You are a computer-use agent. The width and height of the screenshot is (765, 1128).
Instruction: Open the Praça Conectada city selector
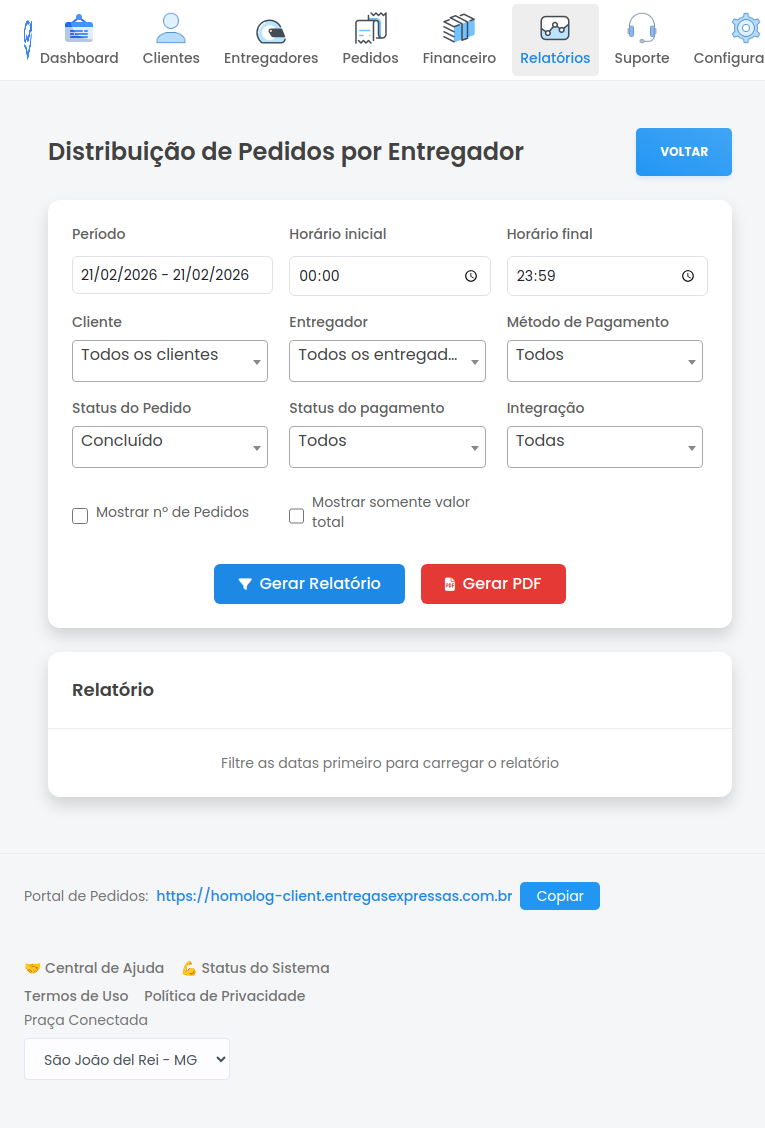click(127, 1059)
